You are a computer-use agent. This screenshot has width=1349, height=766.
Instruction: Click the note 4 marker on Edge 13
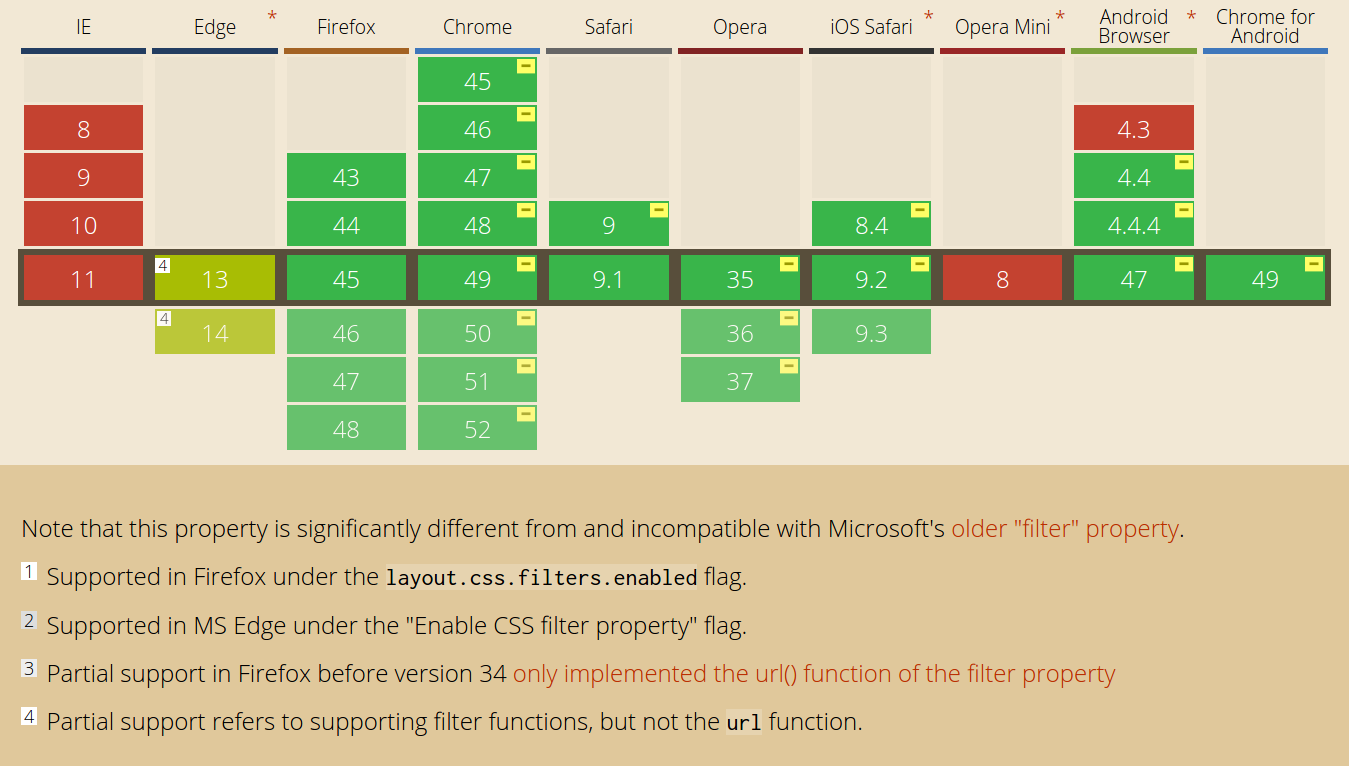pos(164,265)
